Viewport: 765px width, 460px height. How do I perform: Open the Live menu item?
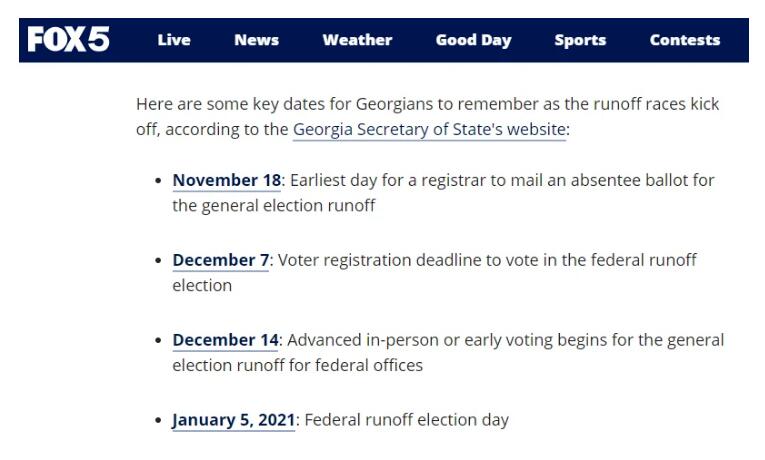point(174,40)
